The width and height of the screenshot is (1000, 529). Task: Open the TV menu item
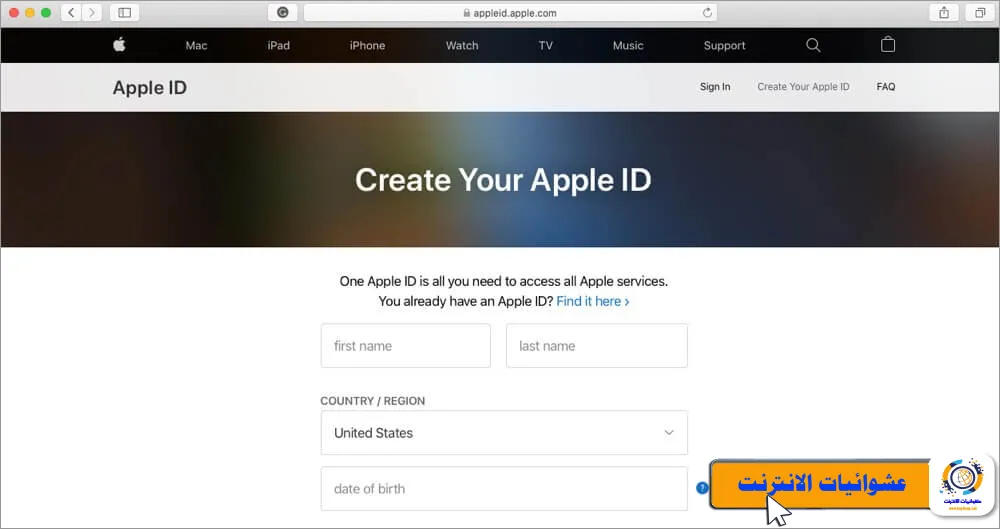coord(545,45)
